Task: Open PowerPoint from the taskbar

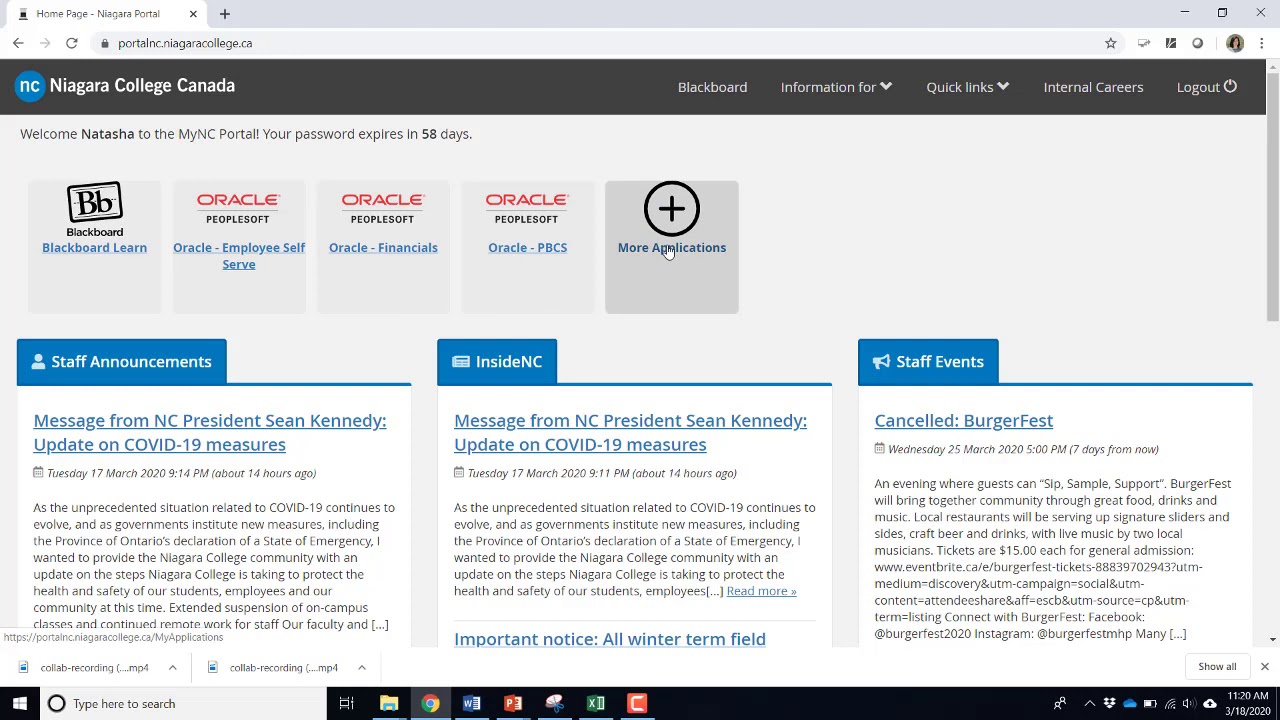Action: 513,703
